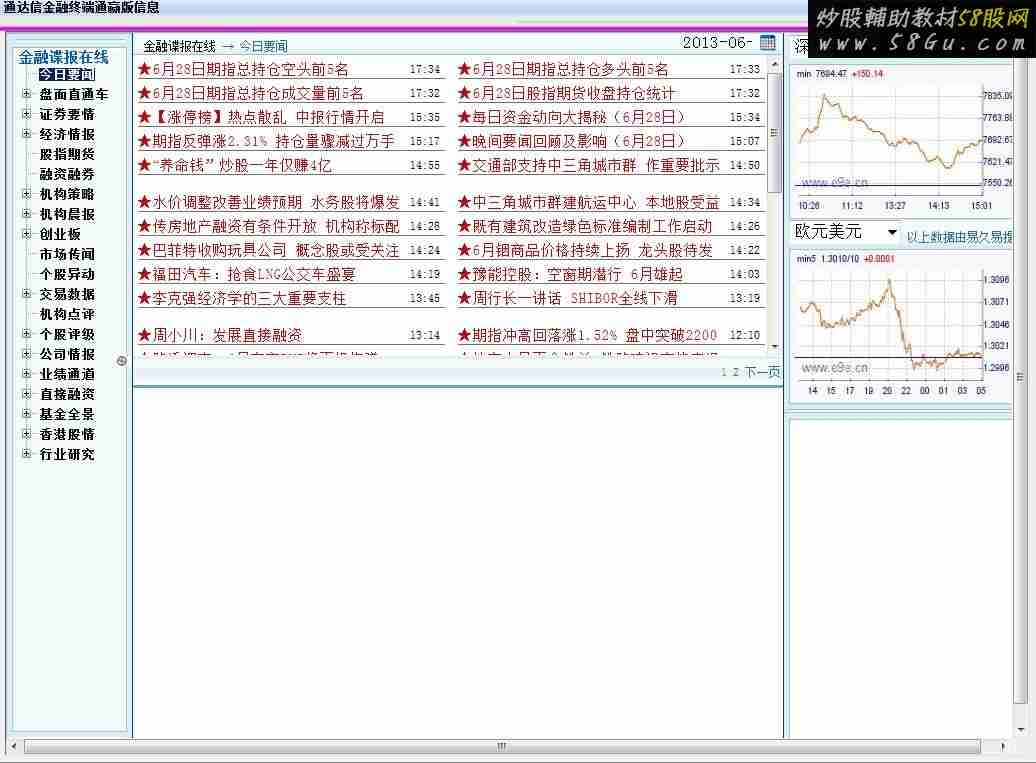Select 今日要闻 in the sidebar

(x=67, y=75)
